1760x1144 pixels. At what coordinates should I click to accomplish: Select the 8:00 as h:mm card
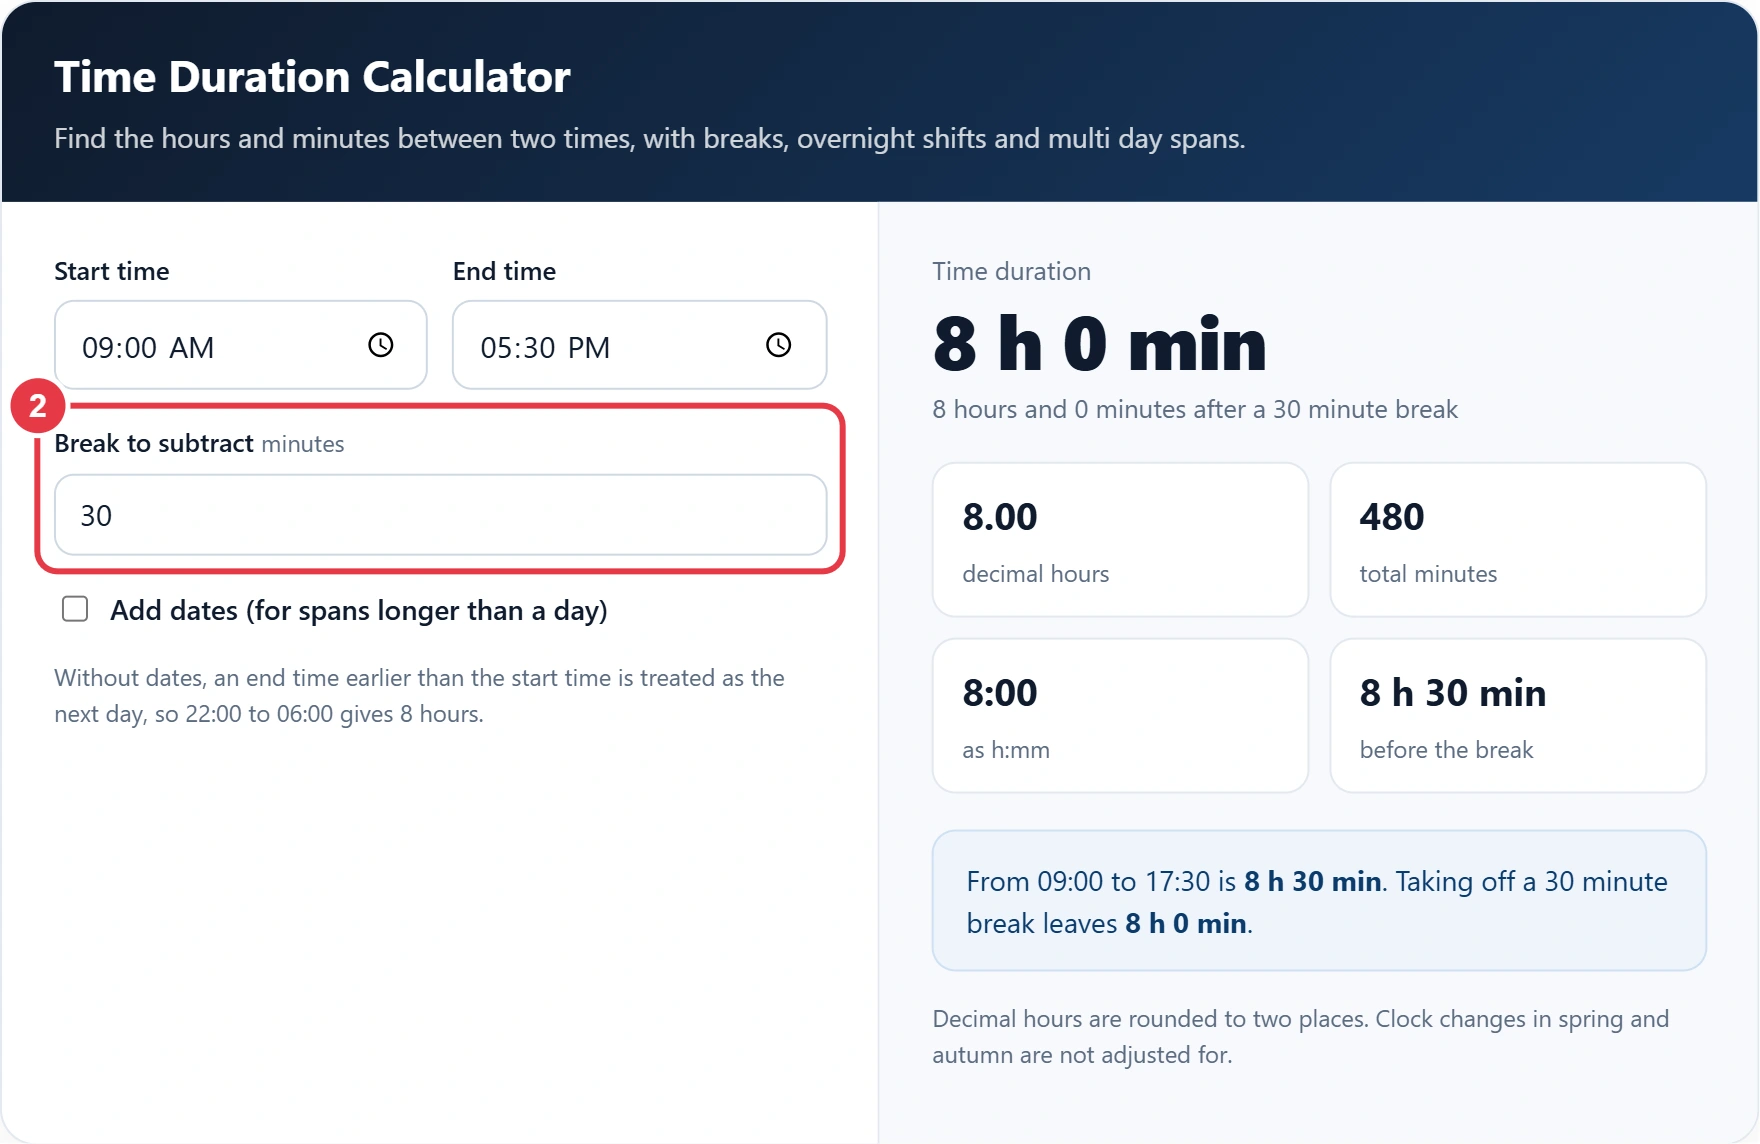point(1120,716)
